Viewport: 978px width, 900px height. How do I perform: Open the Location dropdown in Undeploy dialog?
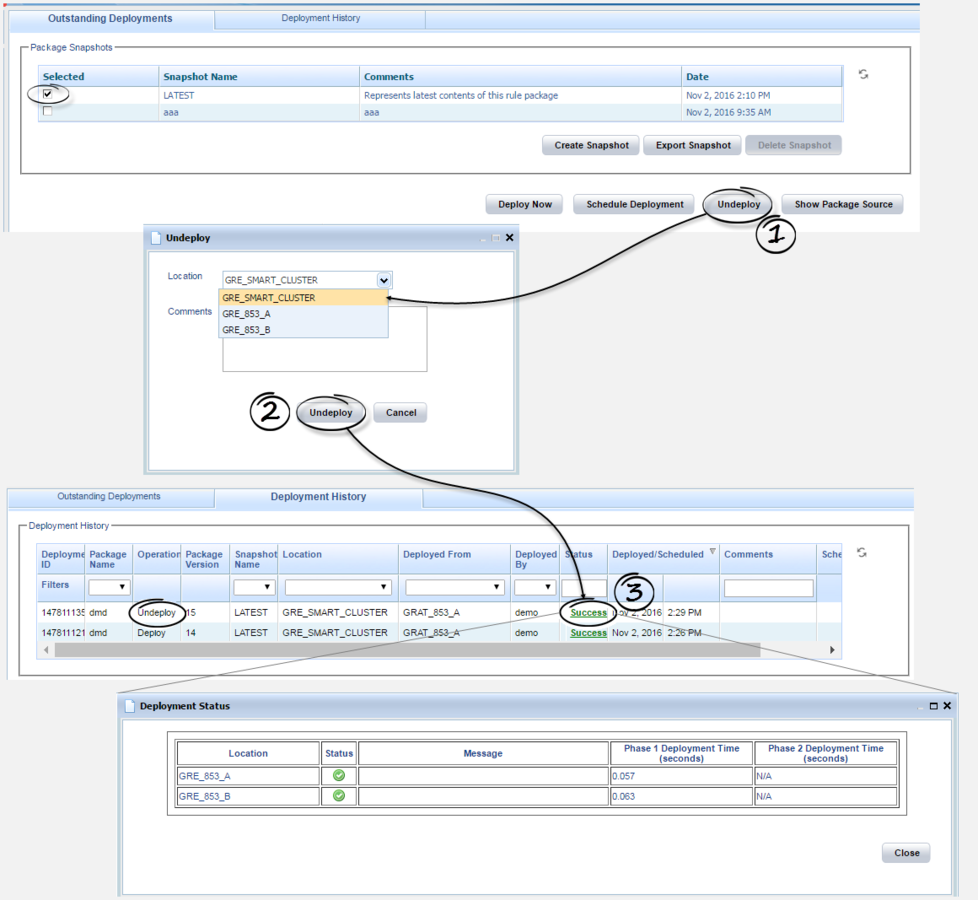[384, 280]
